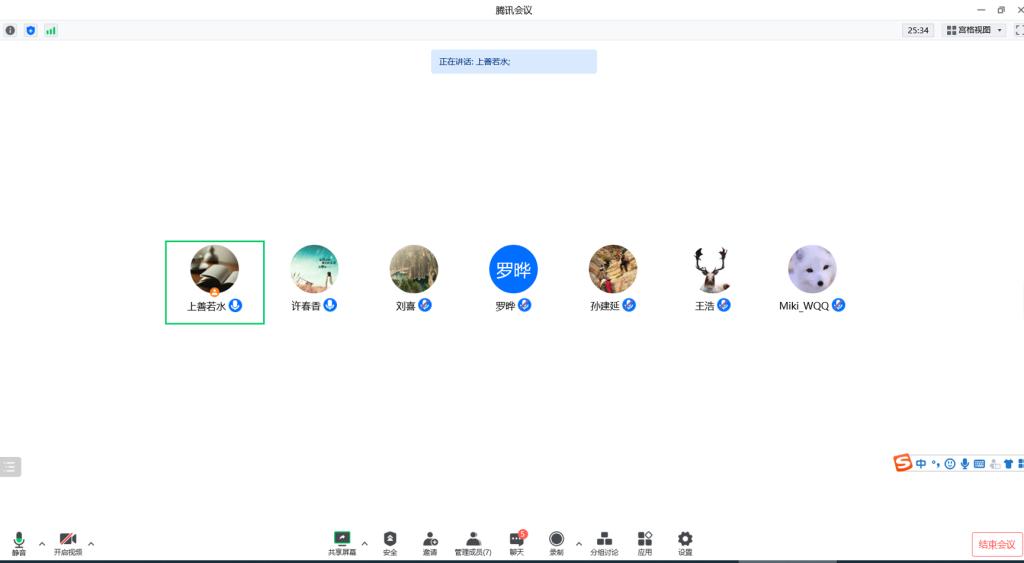Enter full screen mode
Viewport: 1024px width, 563px height.
(1019, 31)
